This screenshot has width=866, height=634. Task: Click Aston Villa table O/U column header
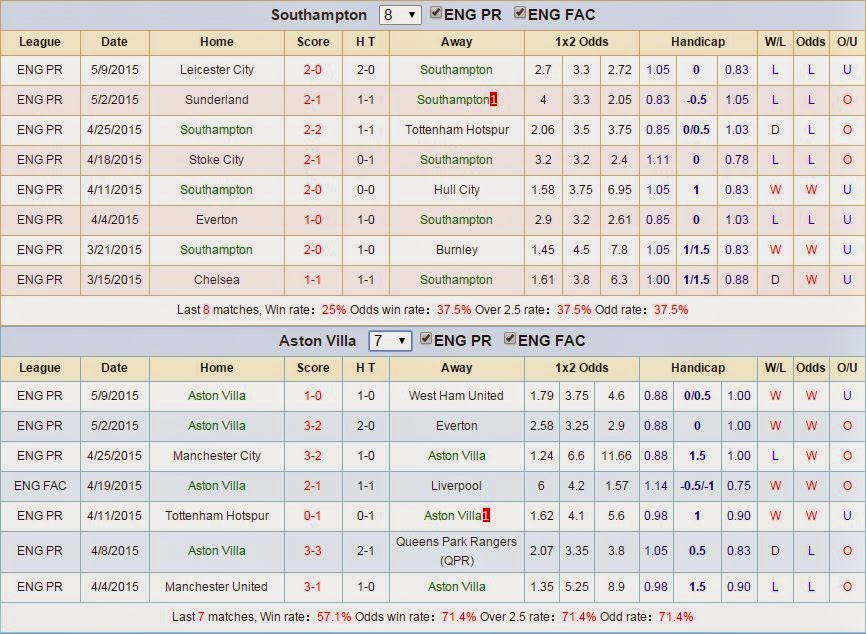click(x=847, y=368)
